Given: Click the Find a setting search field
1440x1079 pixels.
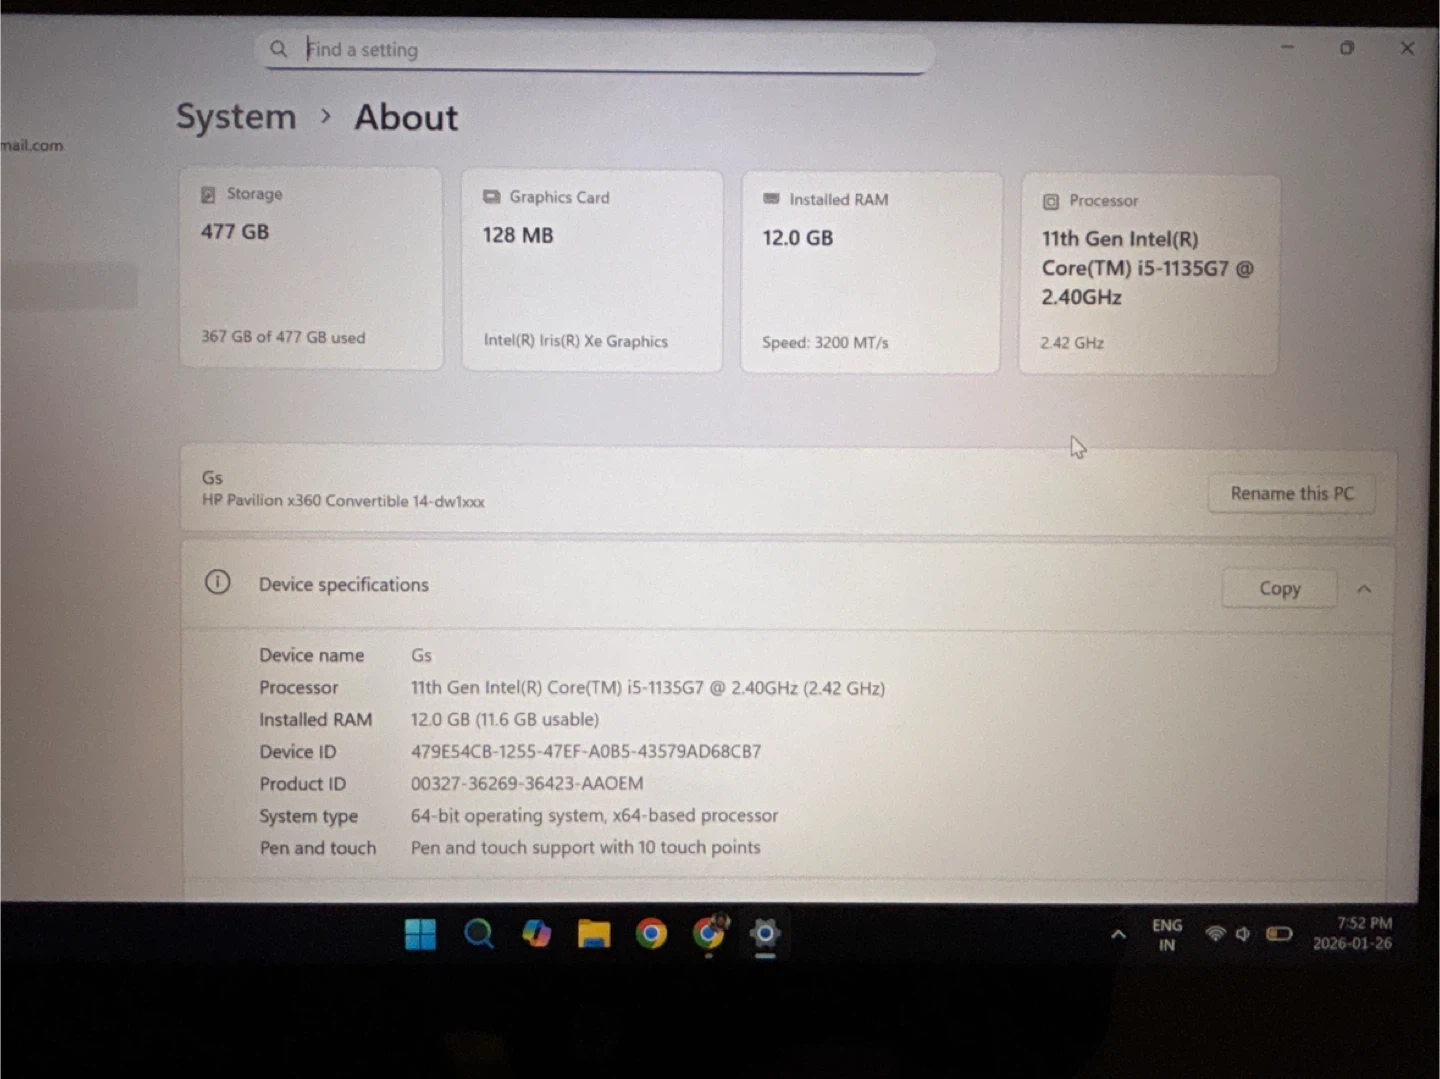Looking at the screenshot, I should click(x=600, y=50).
